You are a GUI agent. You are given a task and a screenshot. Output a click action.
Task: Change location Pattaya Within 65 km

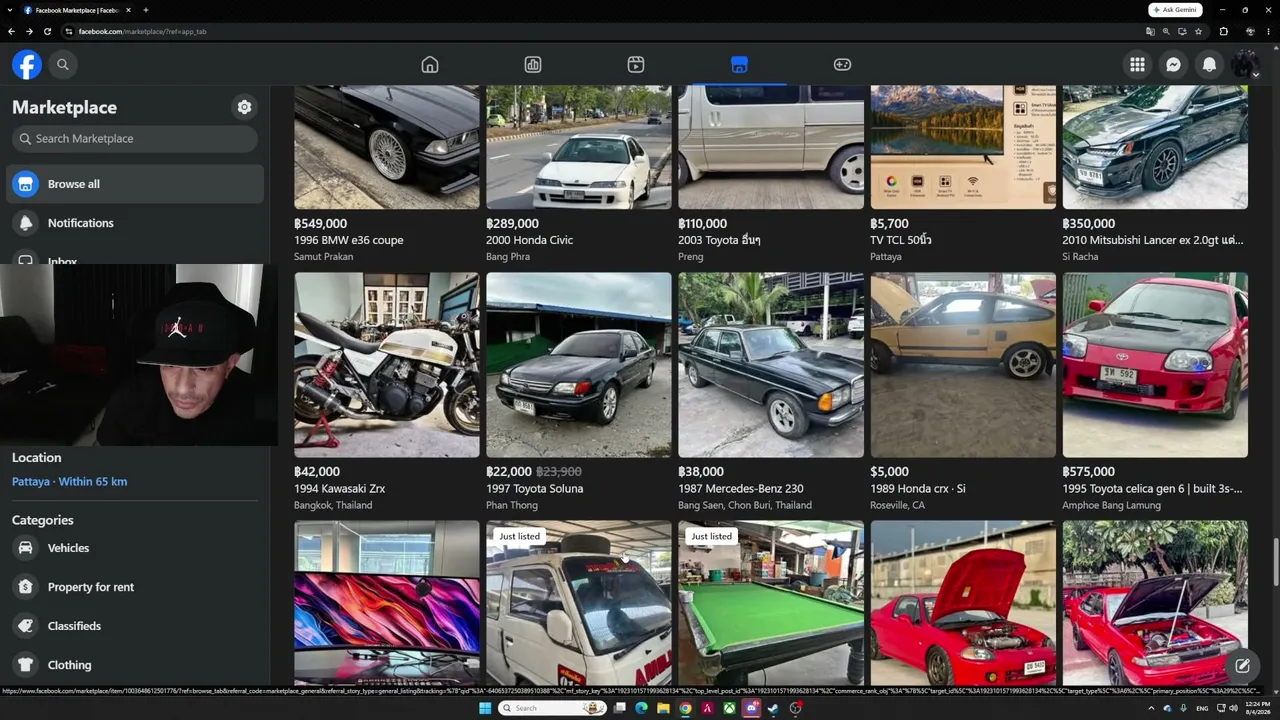69,482
